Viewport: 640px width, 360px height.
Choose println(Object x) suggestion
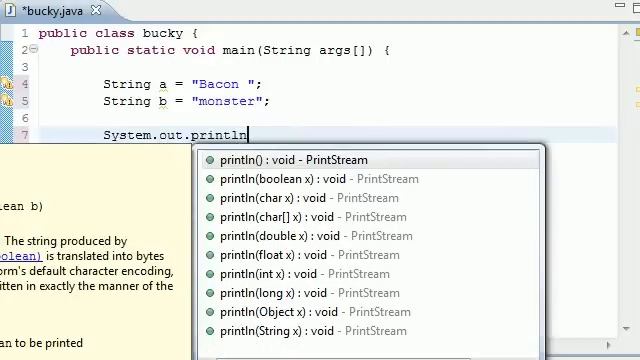click(x=371, y=312)
